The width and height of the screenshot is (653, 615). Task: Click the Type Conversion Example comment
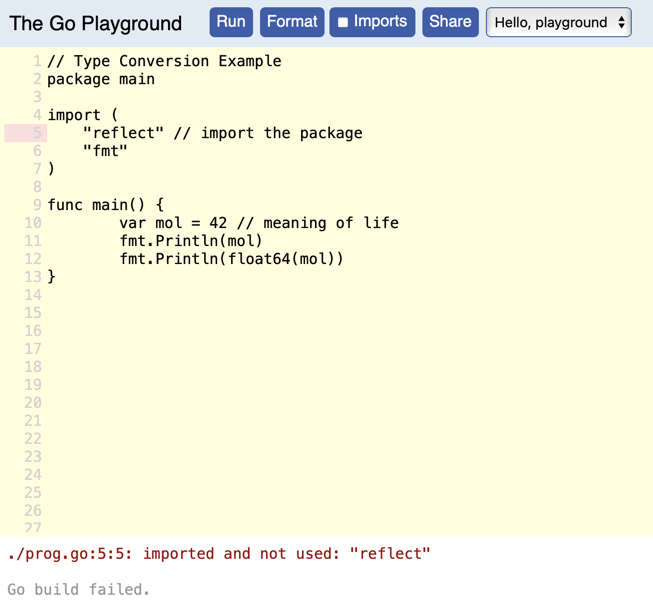pyautogui.click(x=164, y=61)
